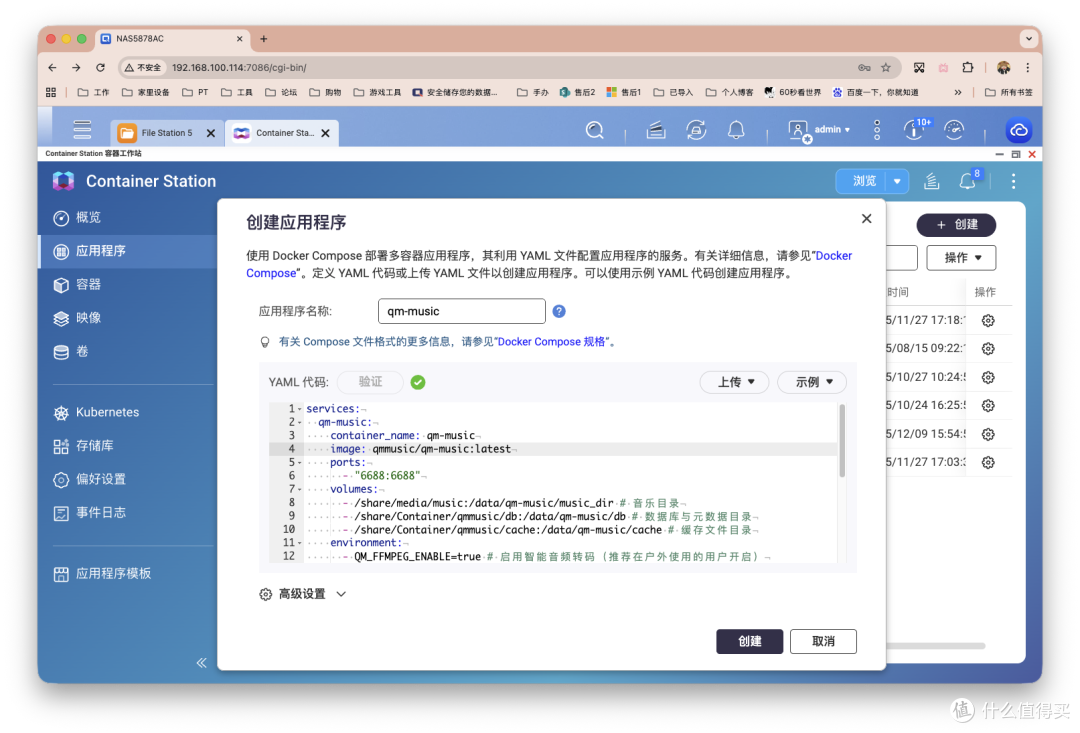
Task: Click the application name input showing qm-music
Action: pyautogui.click(x=461, y=311)
